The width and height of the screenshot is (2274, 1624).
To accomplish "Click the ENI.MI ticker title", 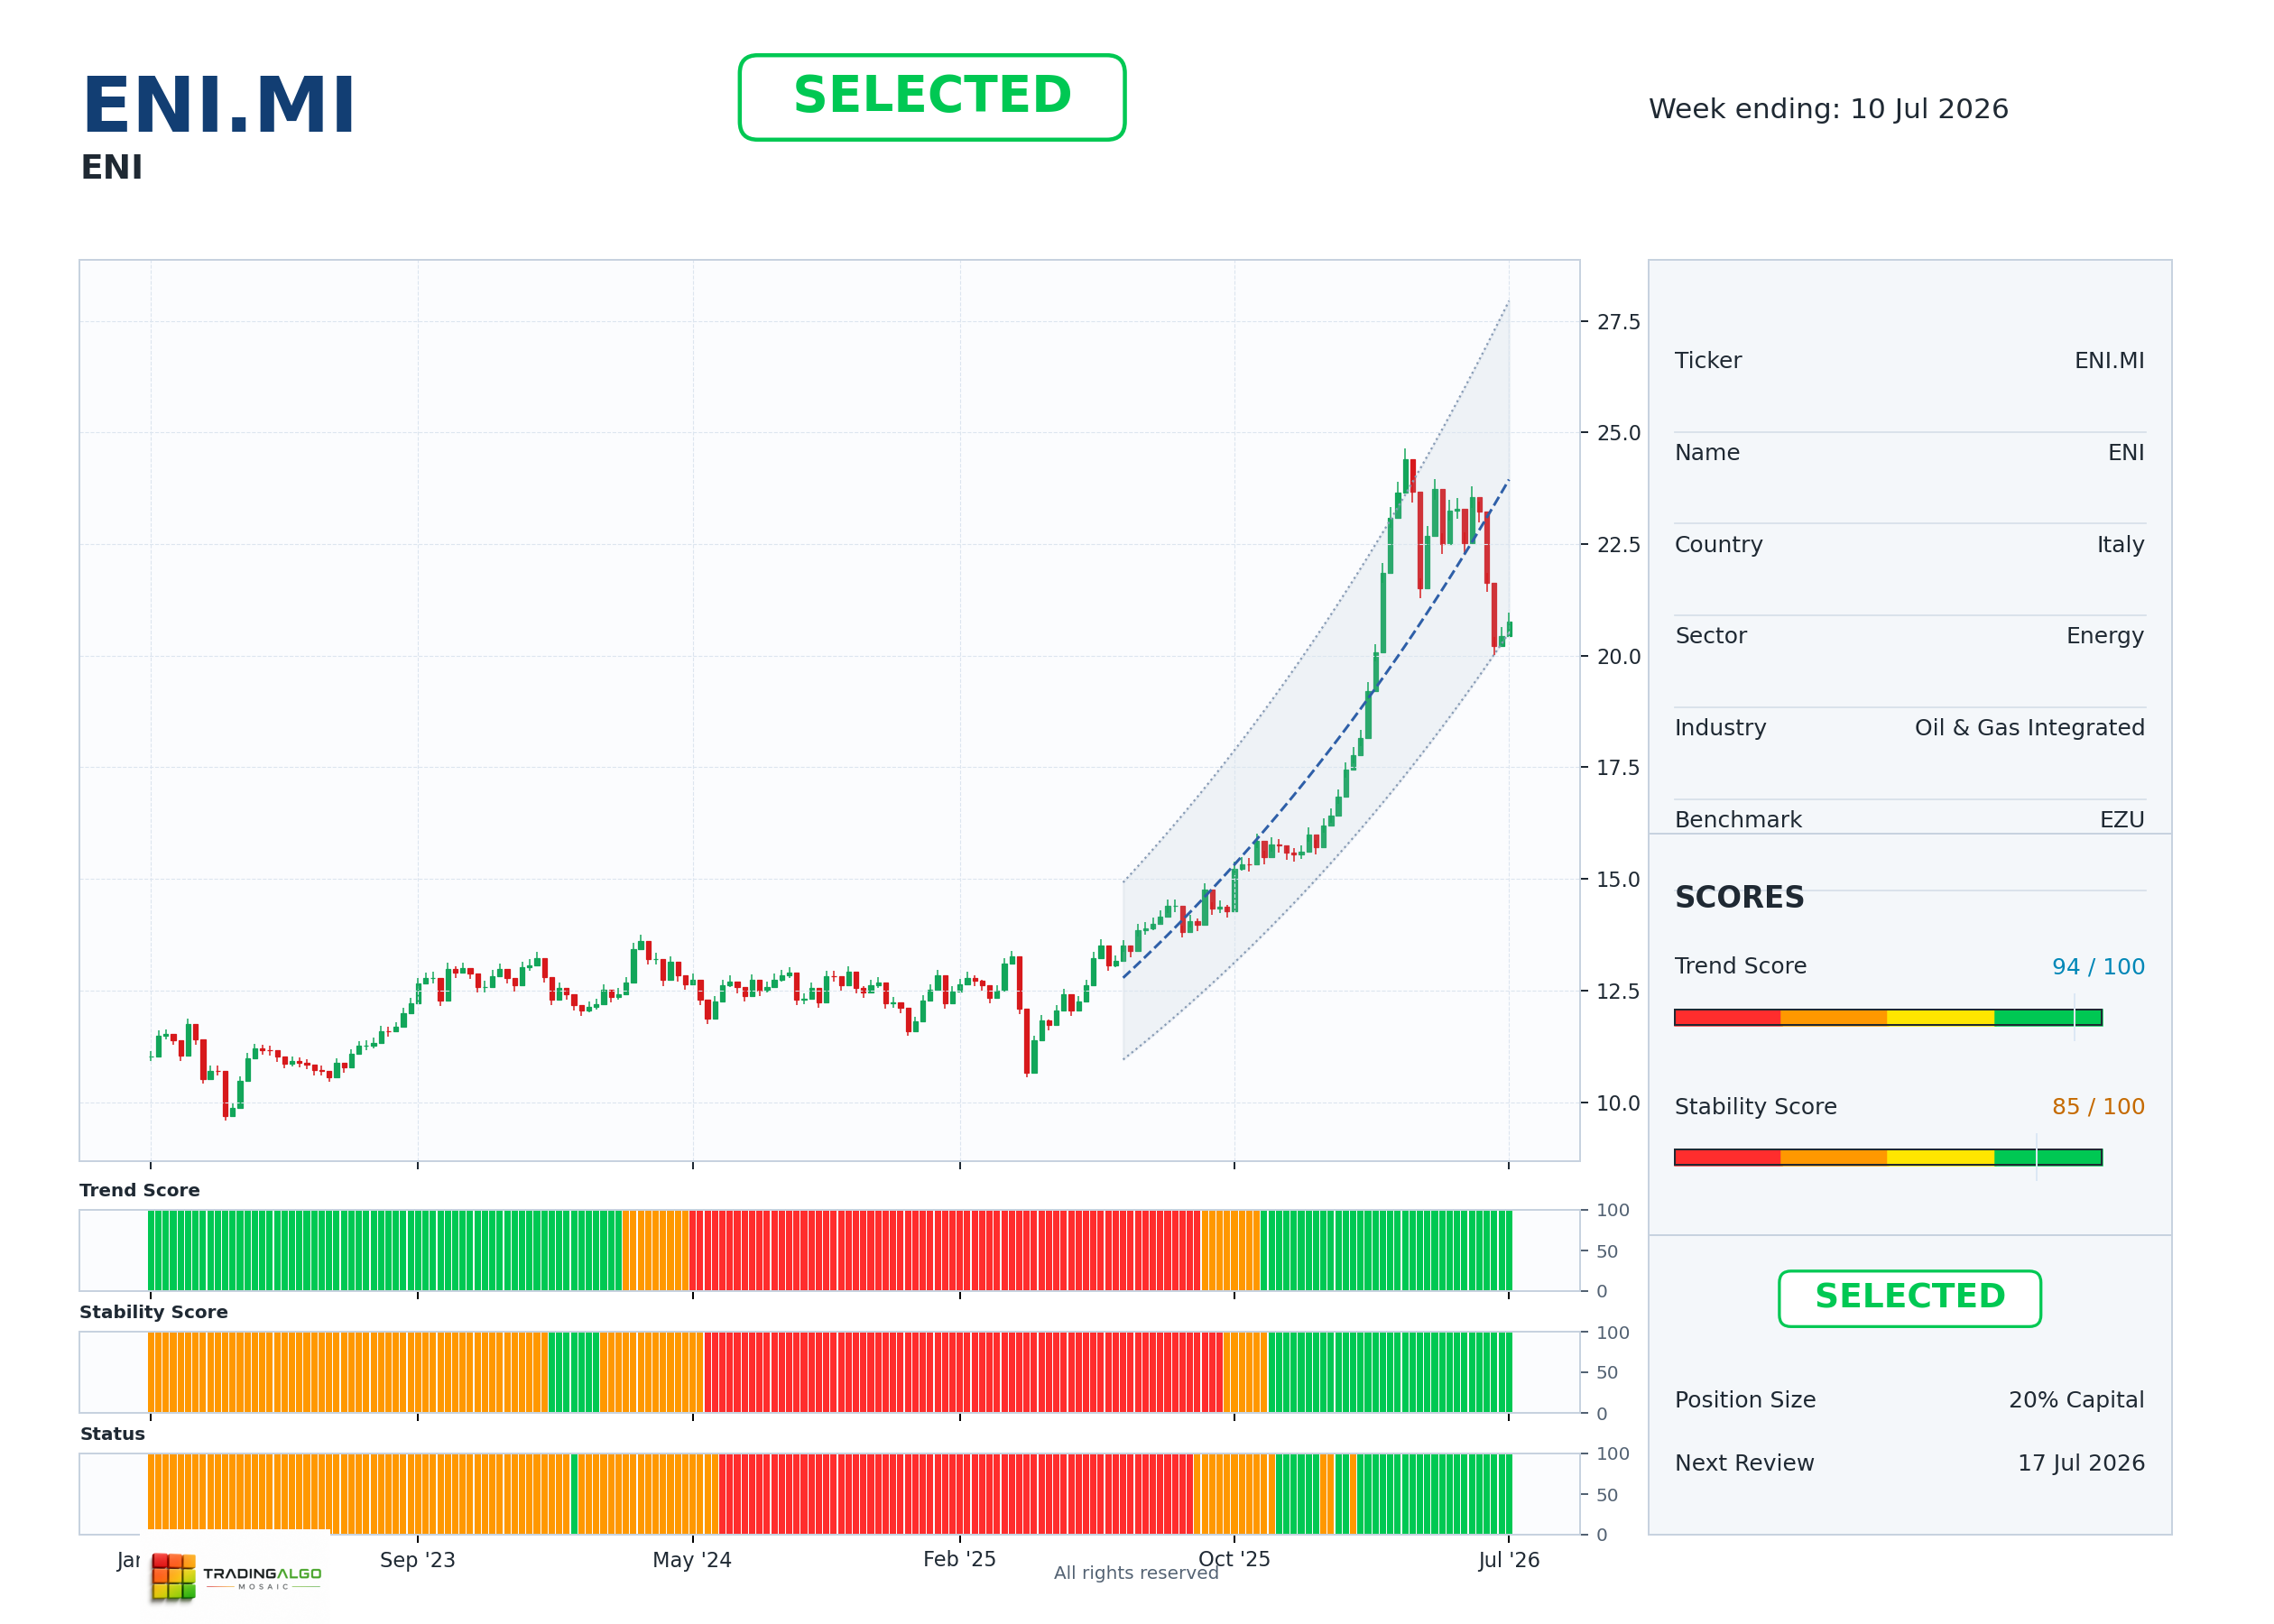I will point(219,105).
